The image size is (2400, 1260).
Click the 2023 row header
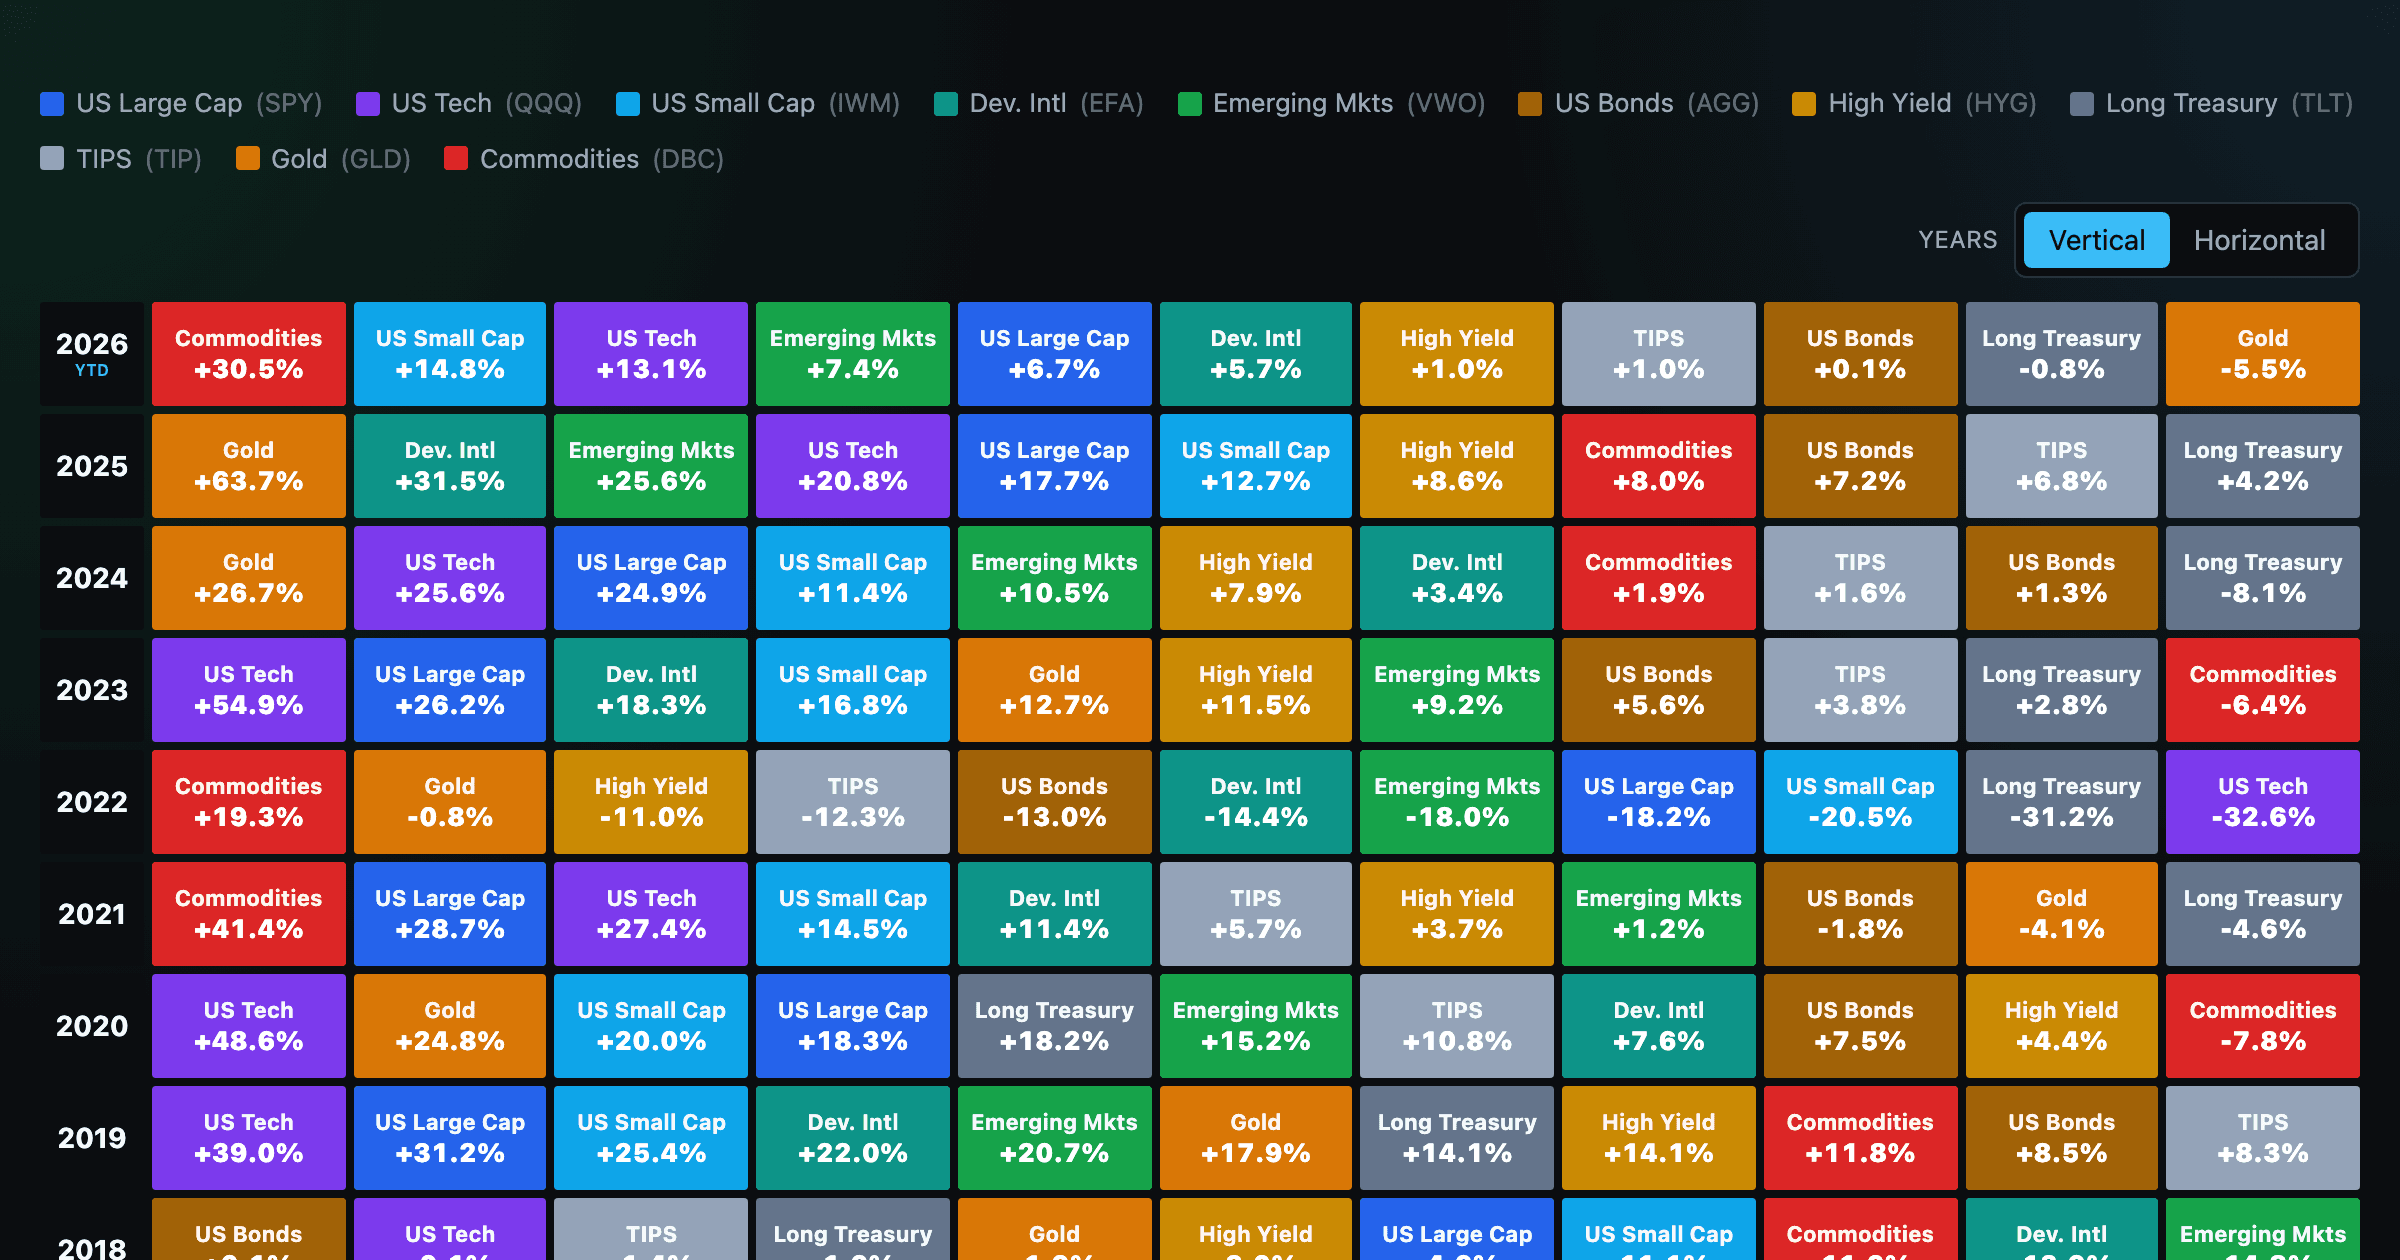[x=92, y=690]
